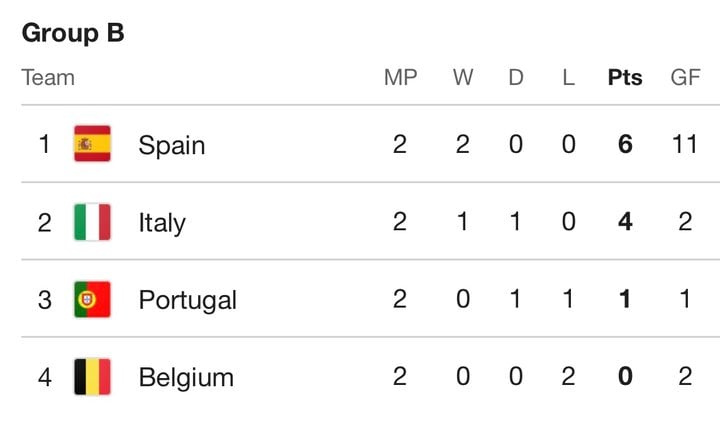Click Italy's 4 points value
This screenshot has height=431, width=720.
(625, 222)
